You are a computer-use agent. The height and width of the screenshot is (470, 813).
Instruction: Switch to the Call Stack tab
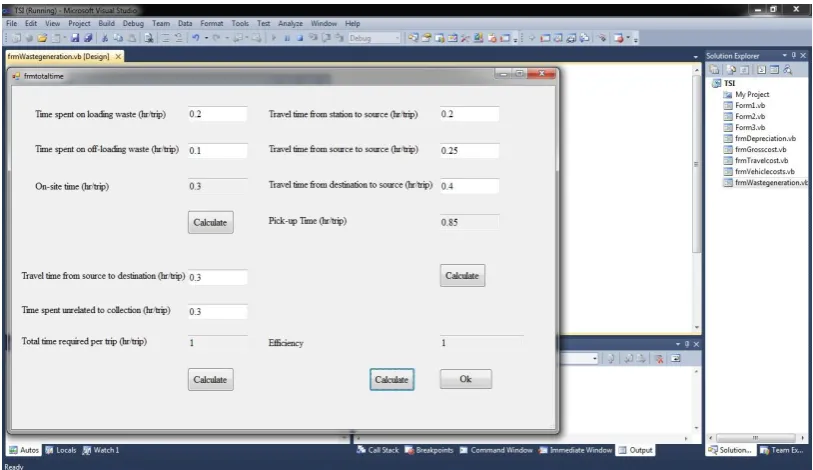(x=378, y=450)
